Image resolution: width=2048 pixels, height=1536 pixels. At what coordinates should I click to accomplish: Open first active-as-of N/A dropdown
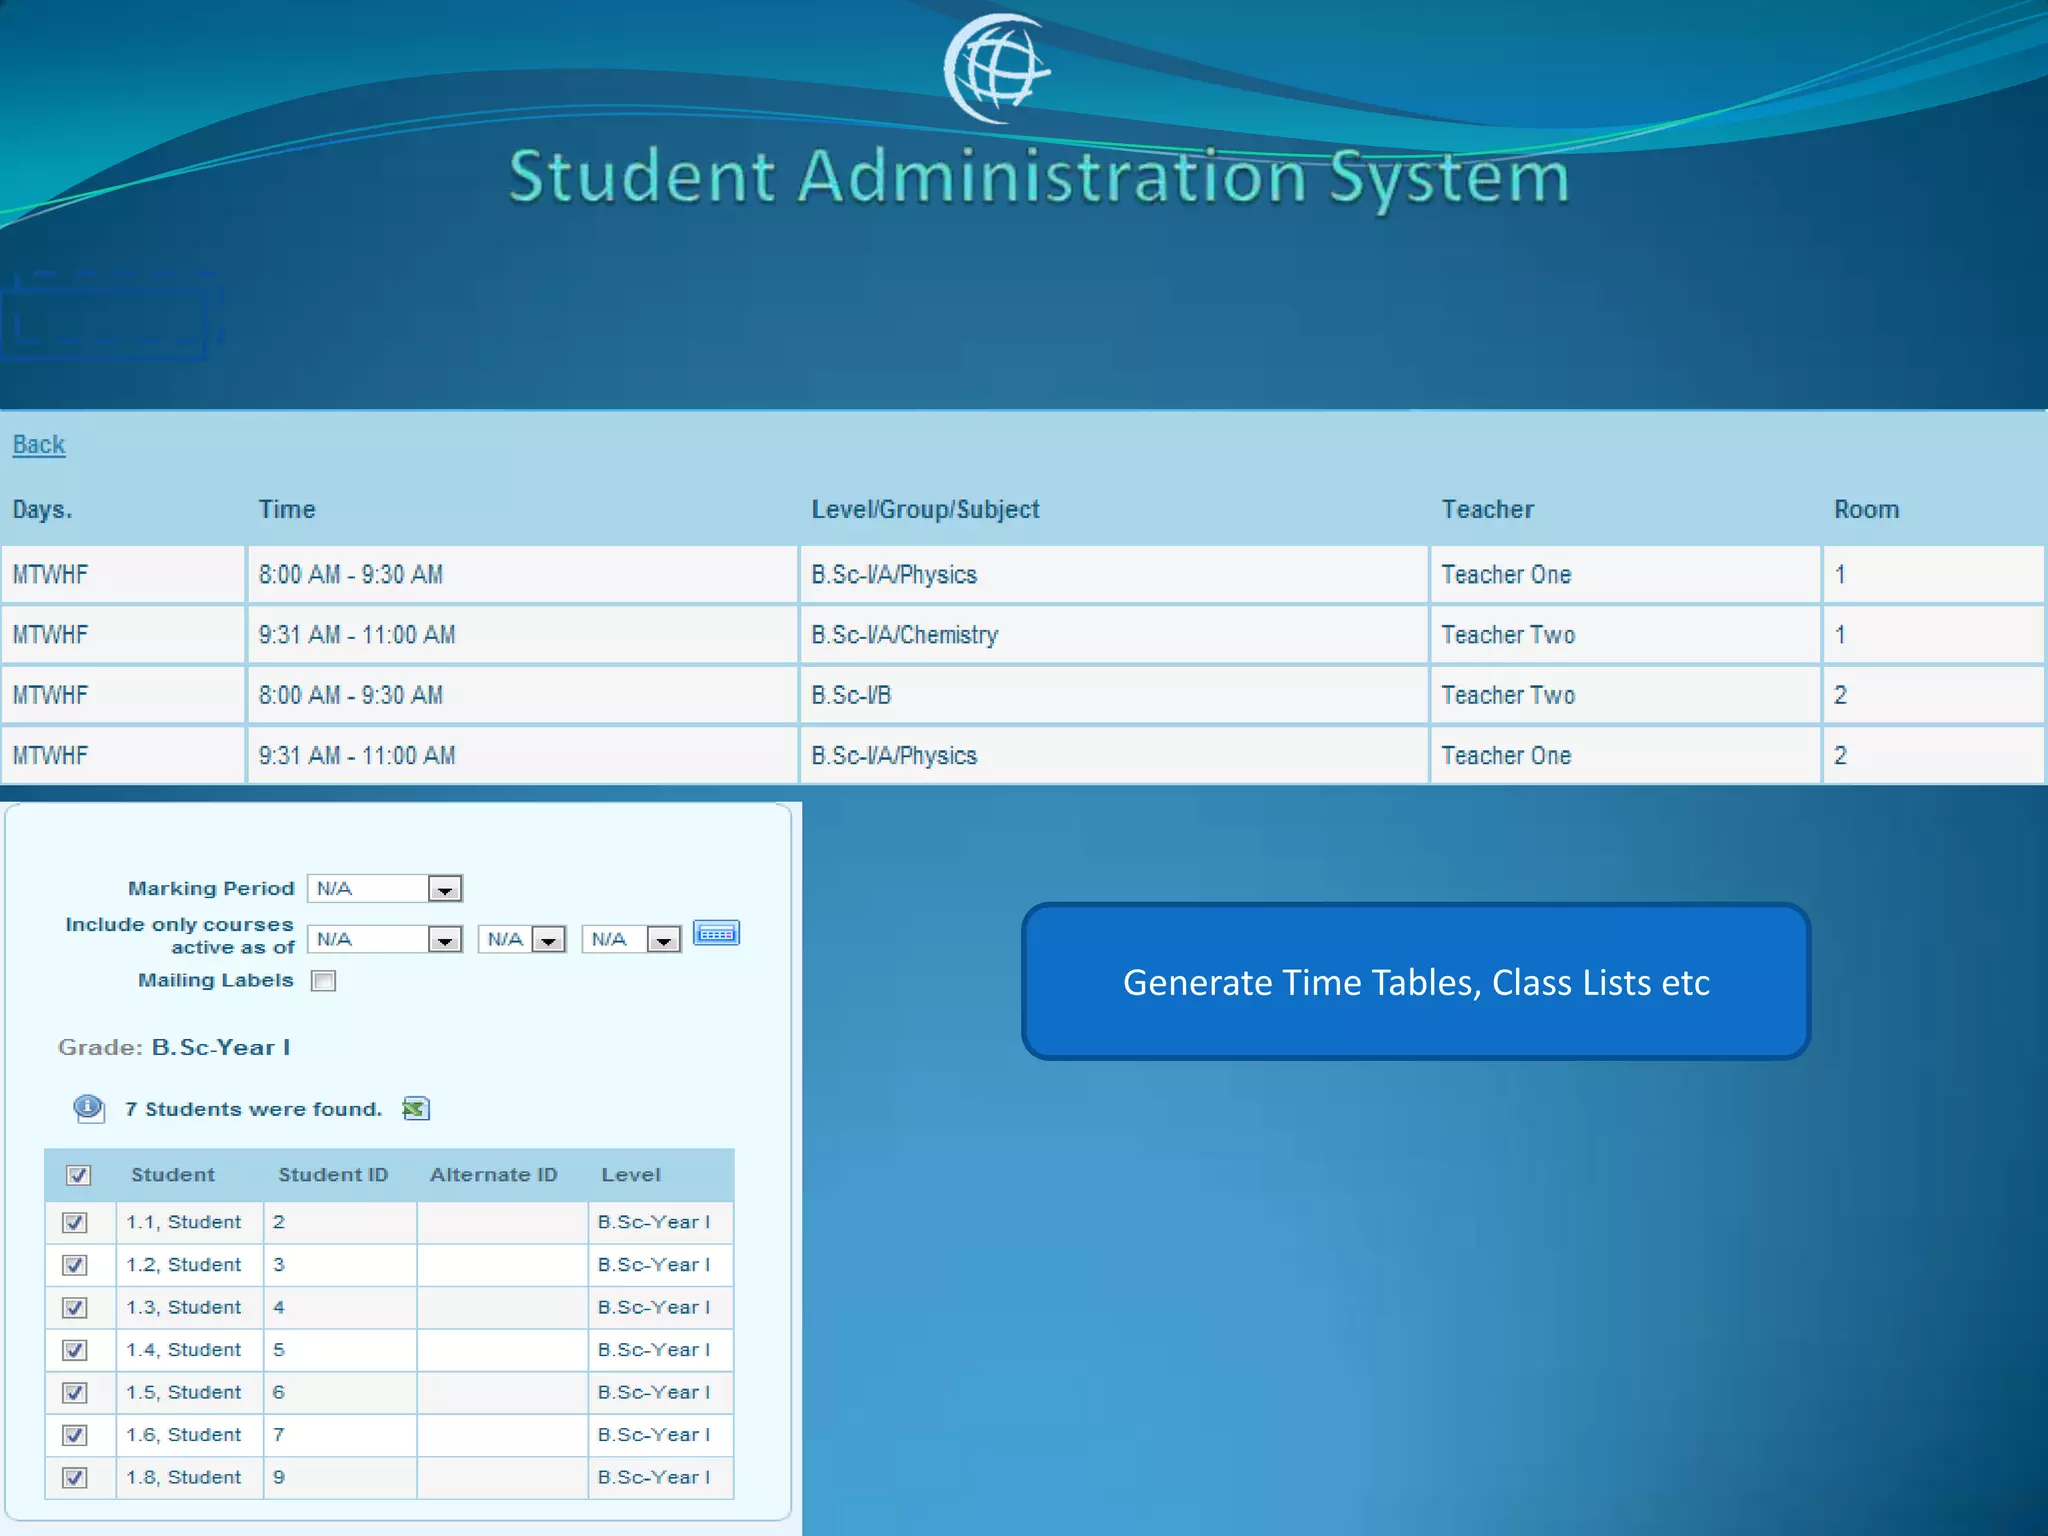385,939
